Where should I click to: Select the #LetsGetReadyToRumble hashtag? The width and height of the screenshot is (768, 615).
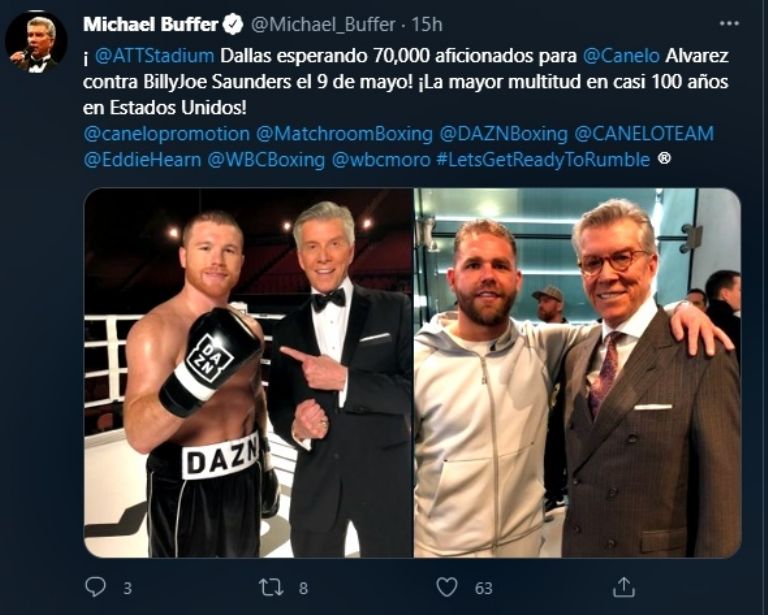click(x=543, y=160)
